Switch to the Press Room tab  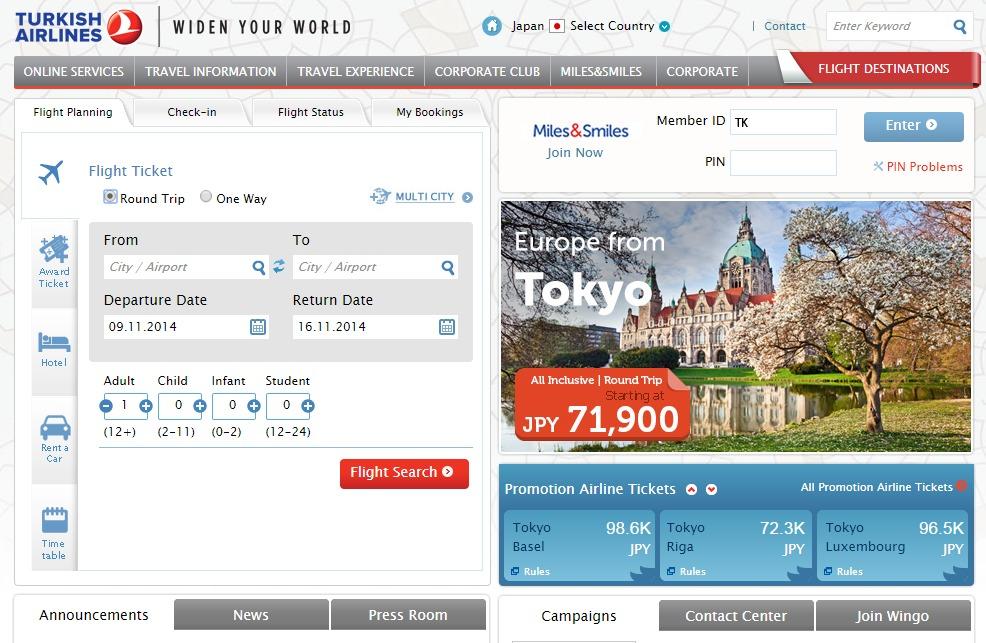pos(408,614)
